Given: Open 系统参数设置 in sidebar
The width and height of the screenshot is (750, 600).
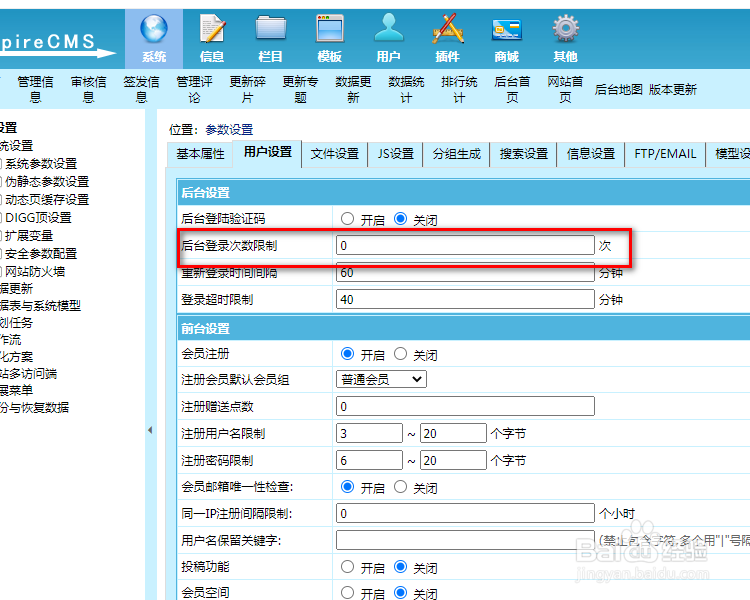Looking at the screenshot, I should coord(41,164).
